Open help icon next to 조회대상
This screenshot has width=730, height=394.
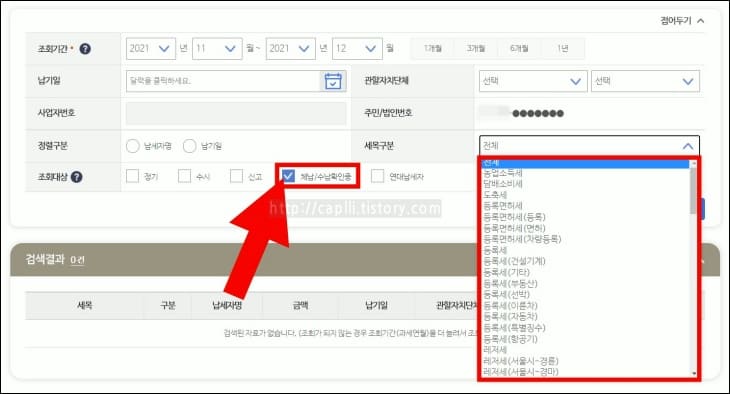[77, 177]
